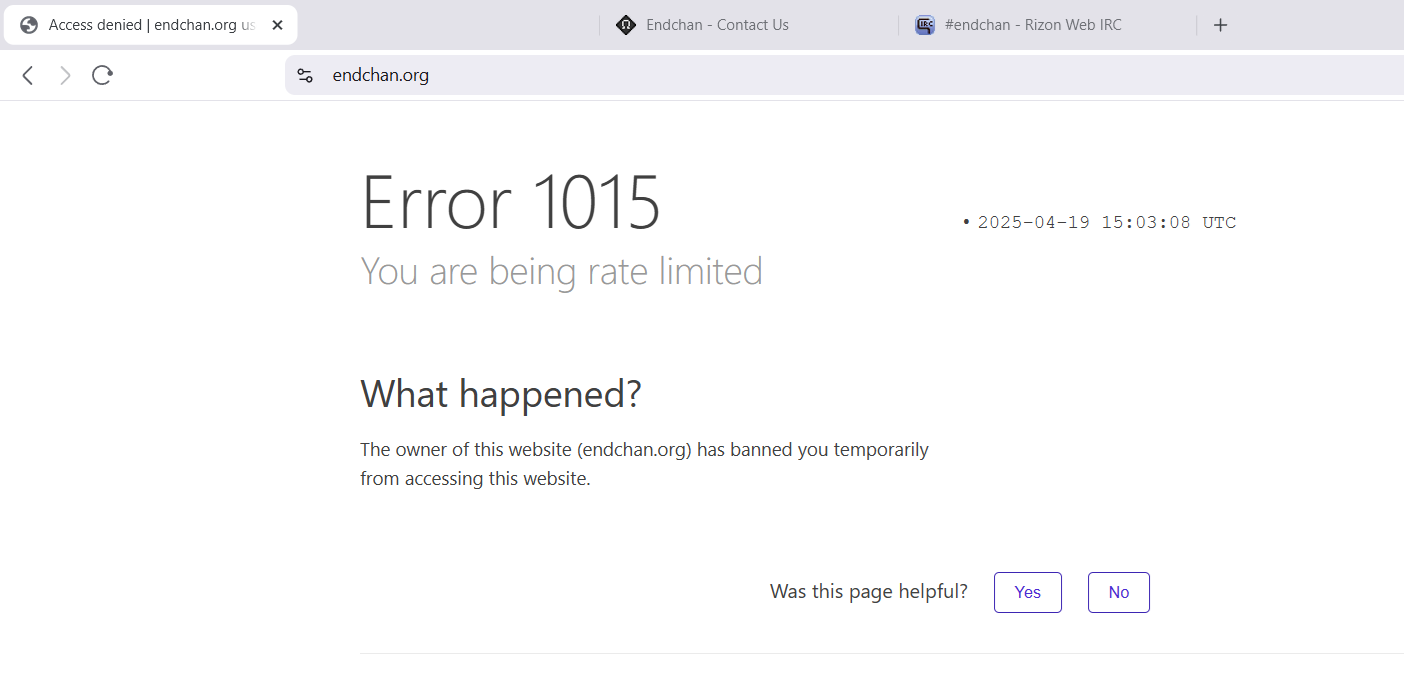Reload the endchan.org page

click(x=102, y=75)
